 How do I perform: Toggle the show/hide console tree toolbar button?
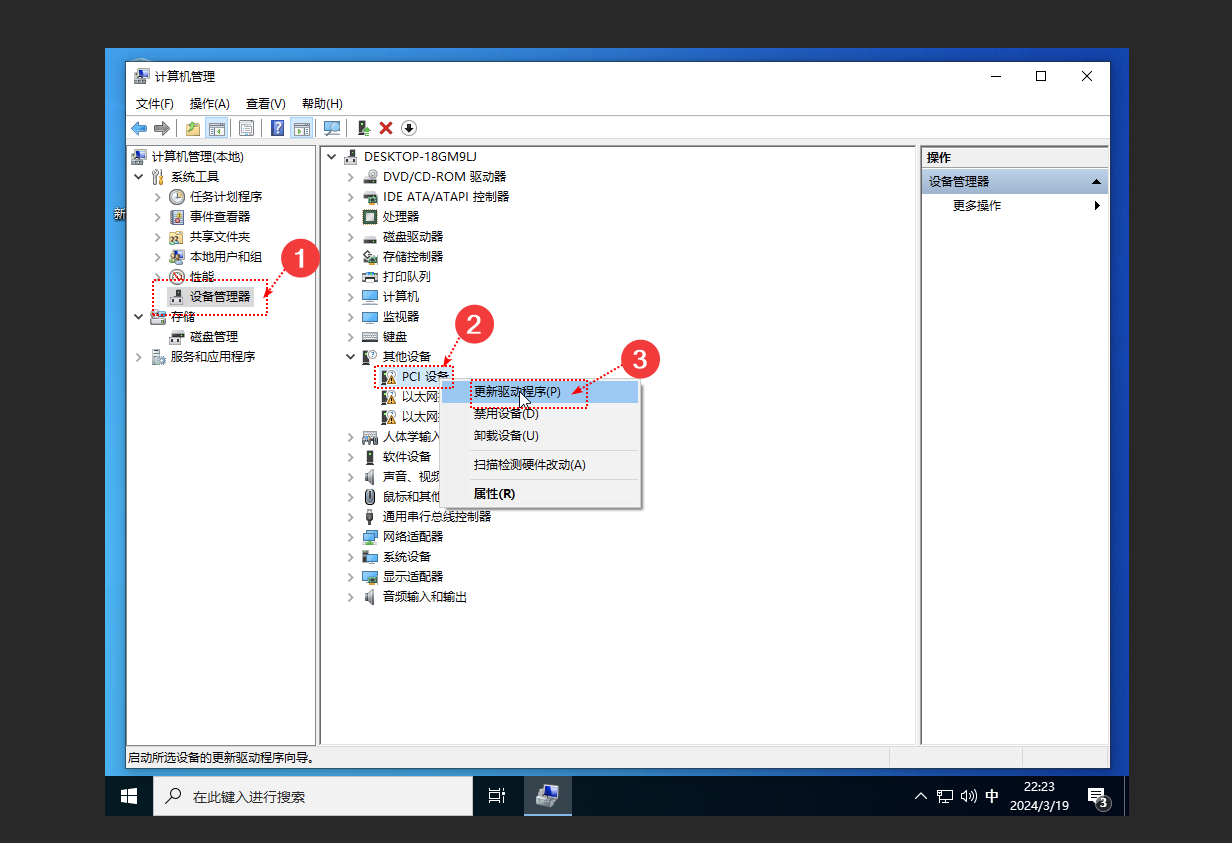click(216, 128)
